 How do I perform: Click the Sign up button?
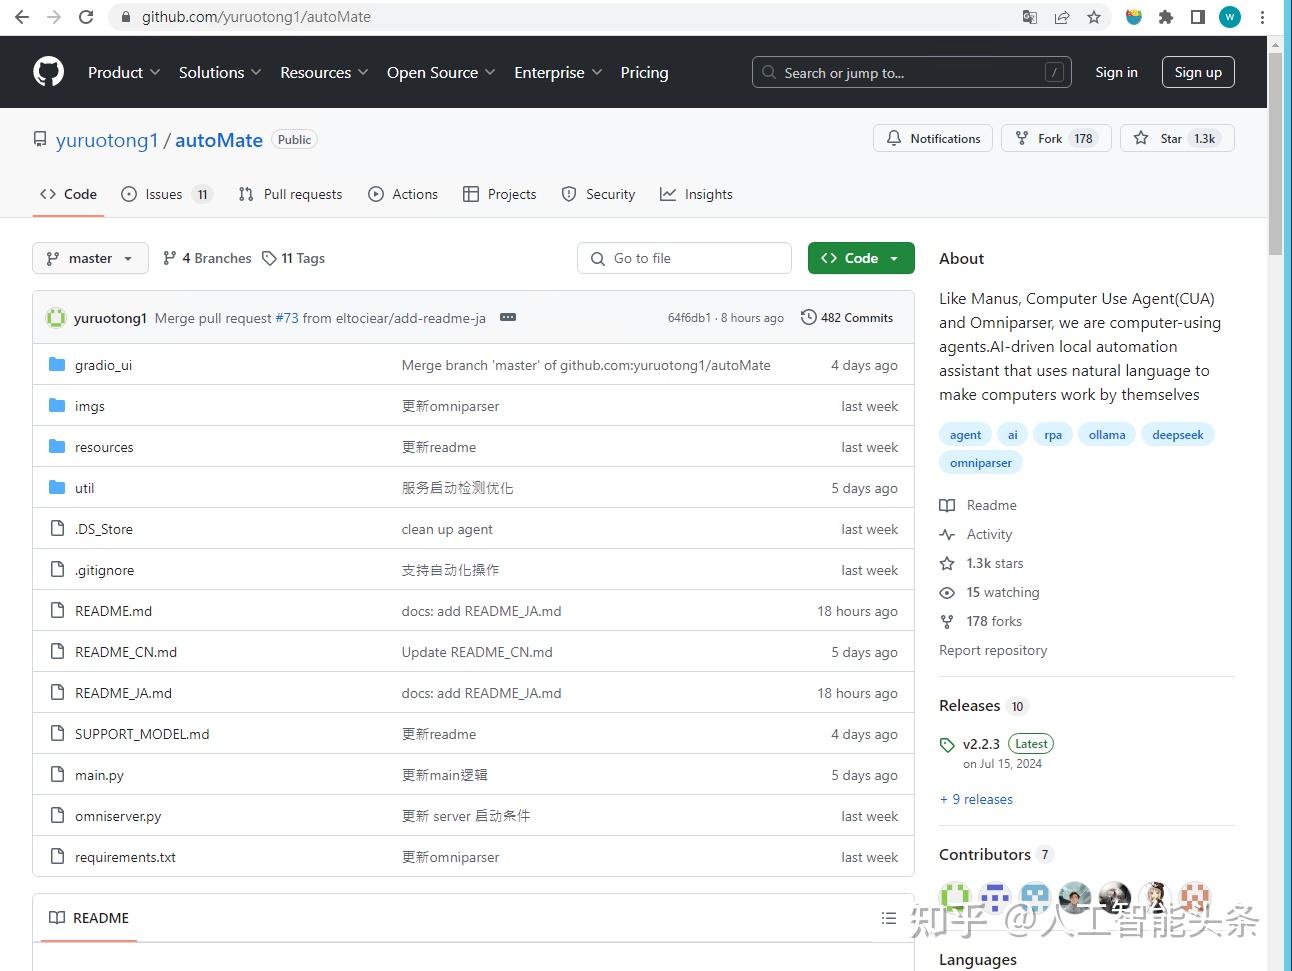point(1198,72)
